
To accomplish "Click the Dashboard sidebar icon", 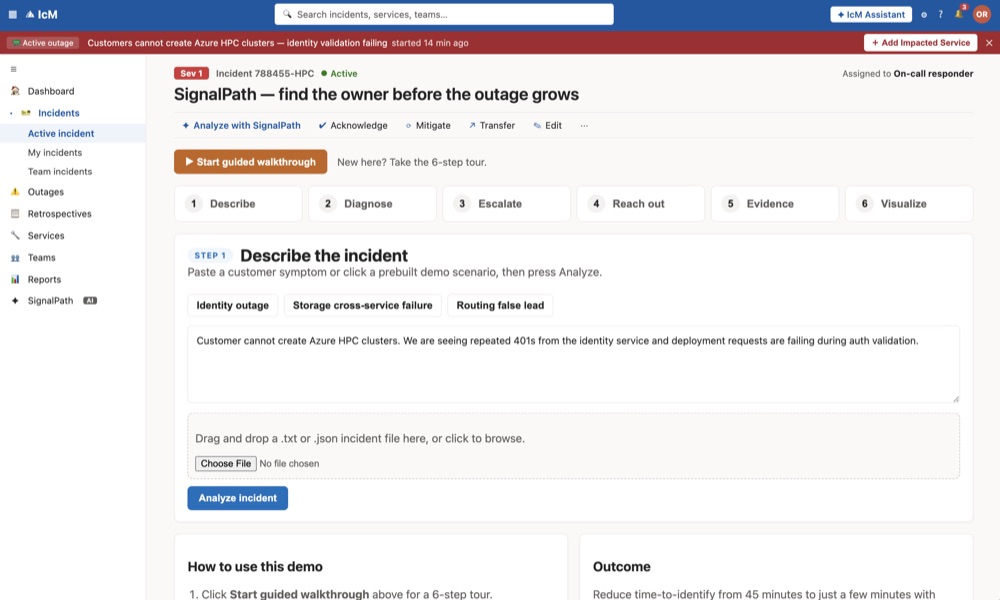I will pos(15,91).
